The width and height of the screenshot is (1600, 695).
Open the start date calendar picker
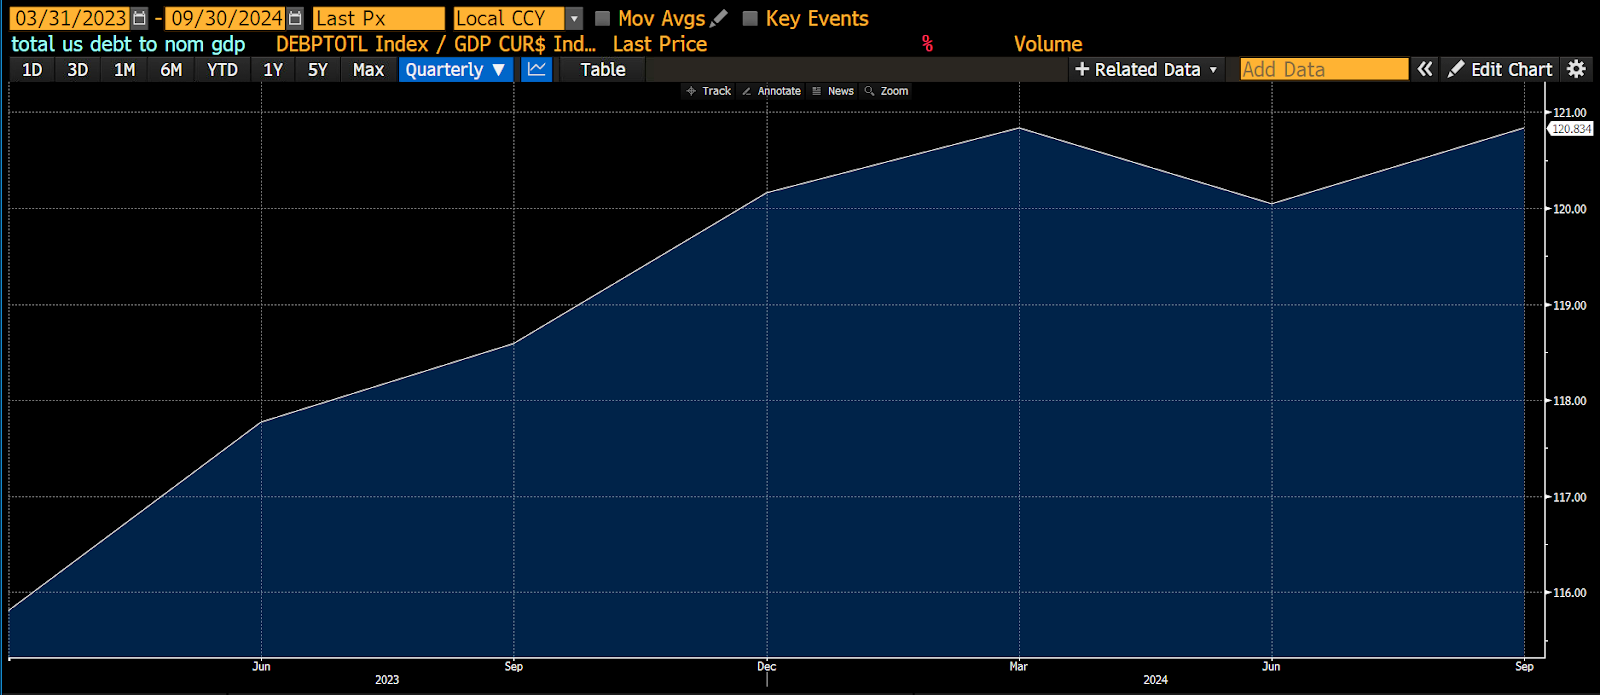[139, 19]
